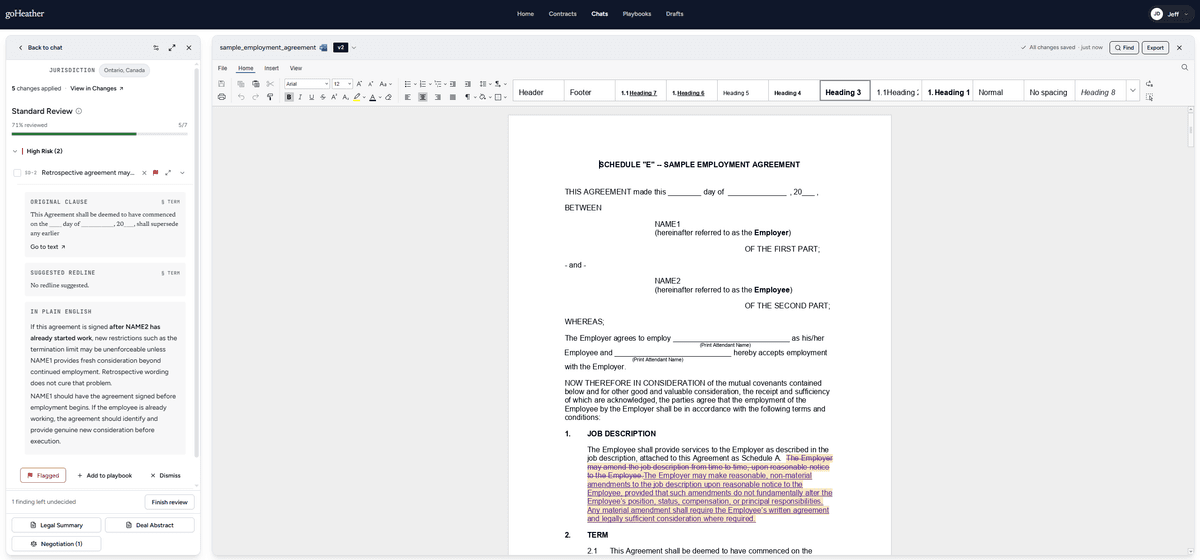Expand the review panel to fullscreen
Image resolution: width=1200 pixels, height=560 pixels.
tap(172, 47)
